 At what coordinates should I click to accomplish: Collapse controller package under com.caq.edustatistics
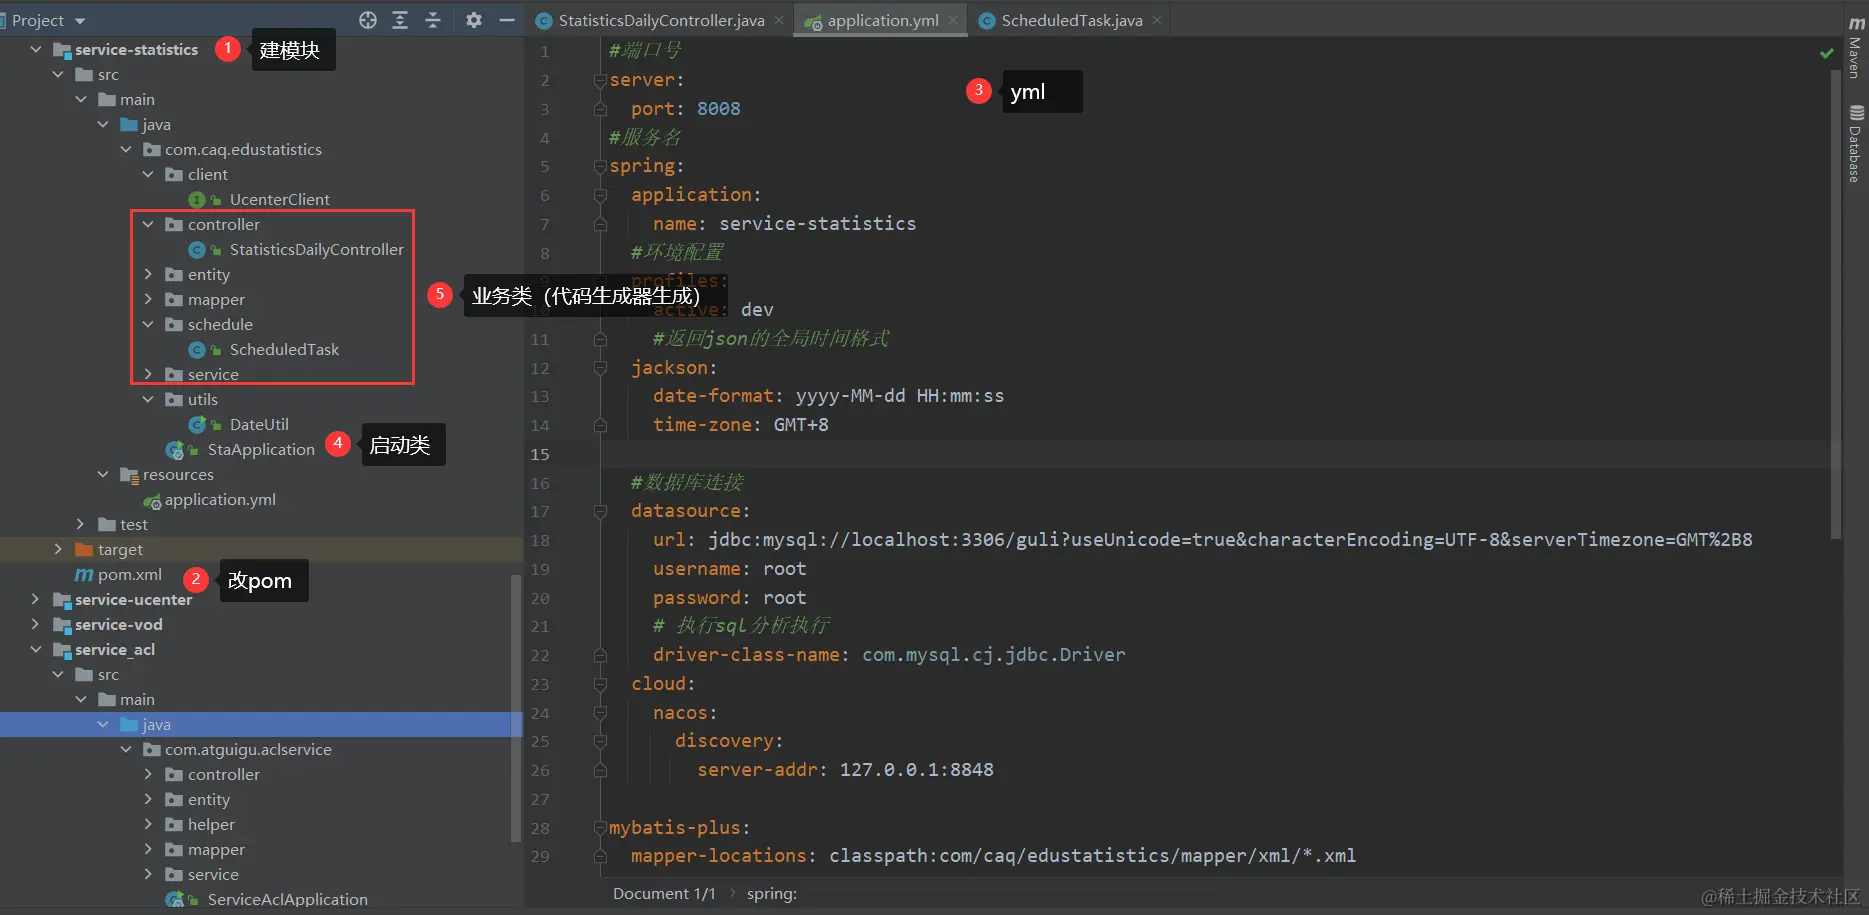pos(148,225)
